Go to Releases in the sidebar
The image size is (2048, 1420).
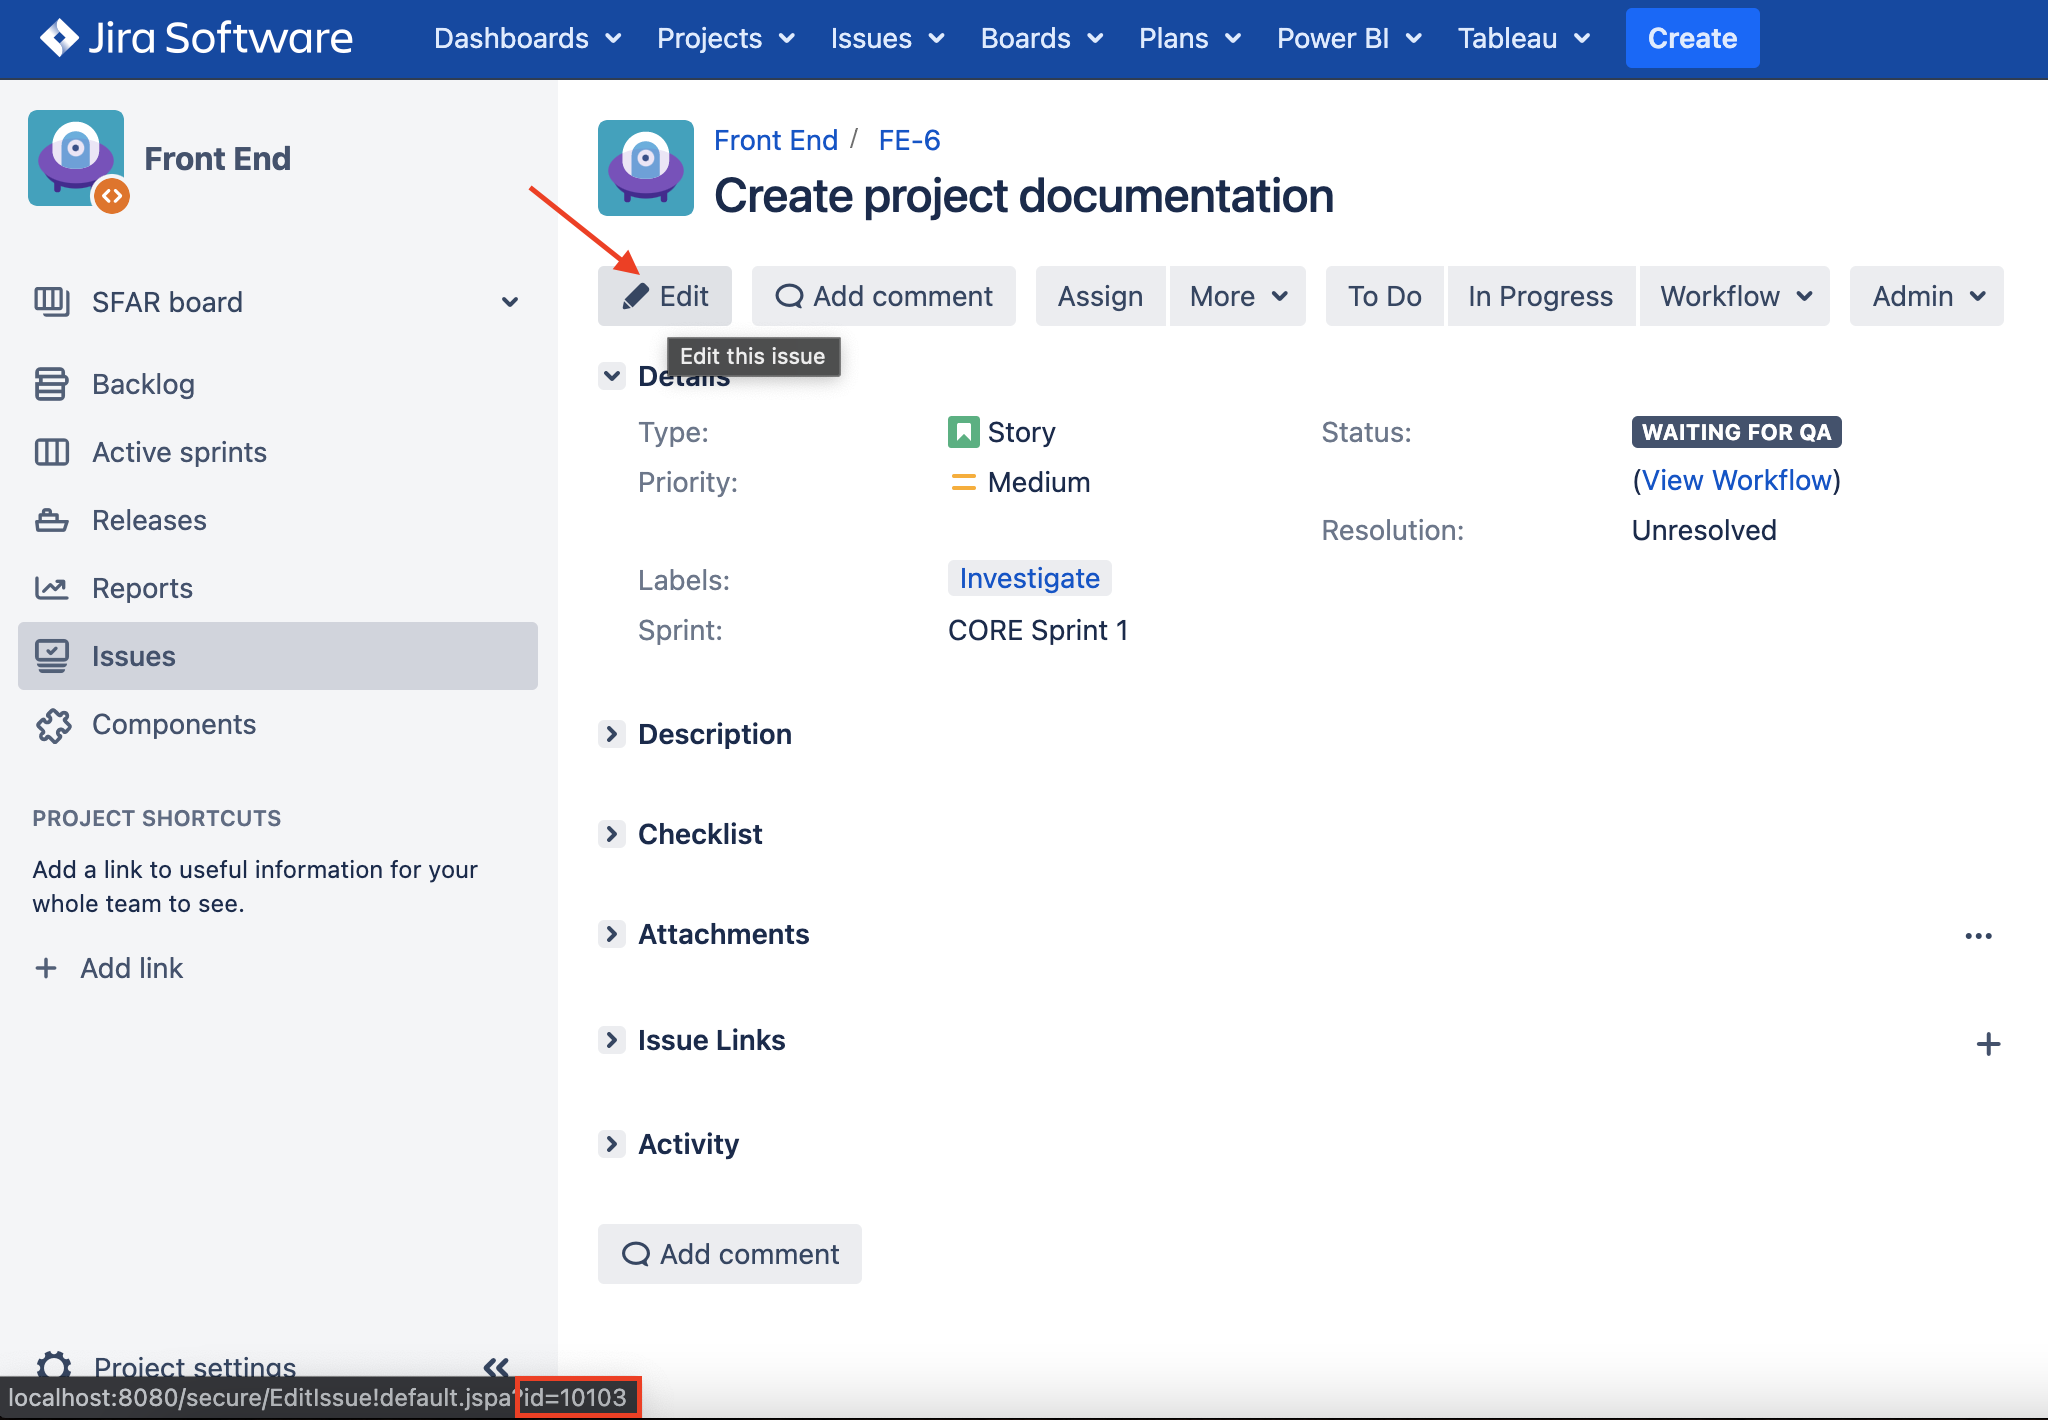148,520
